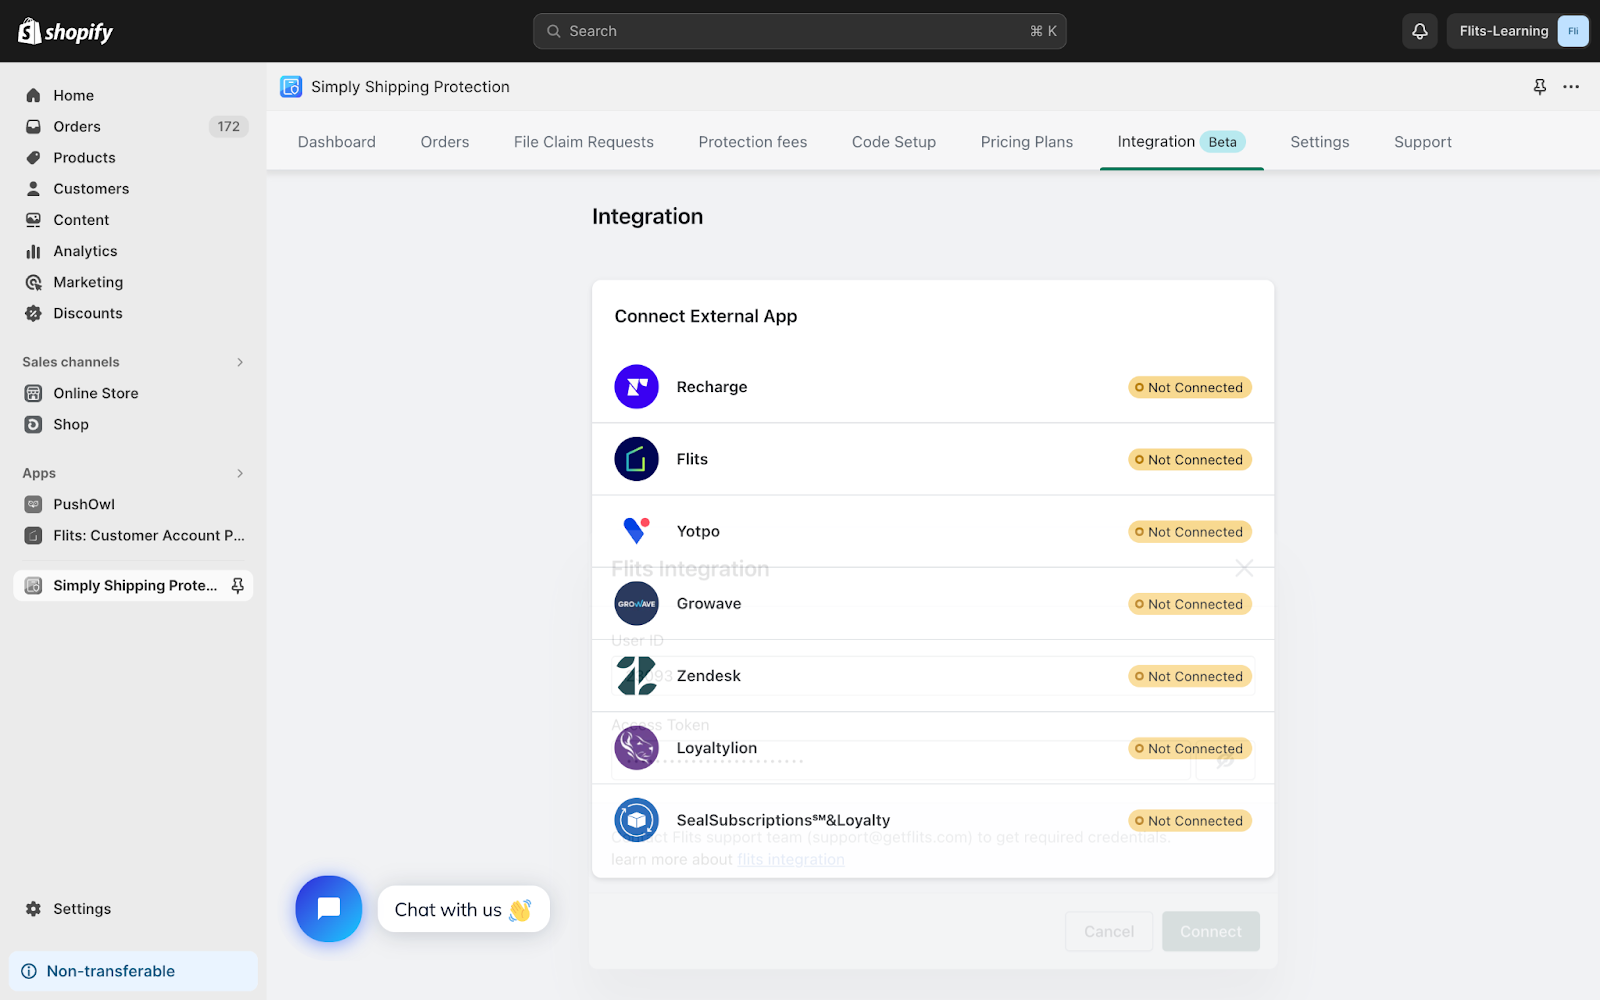
Task: Click the Recharge app logo
Action: (x=636, y=387)
